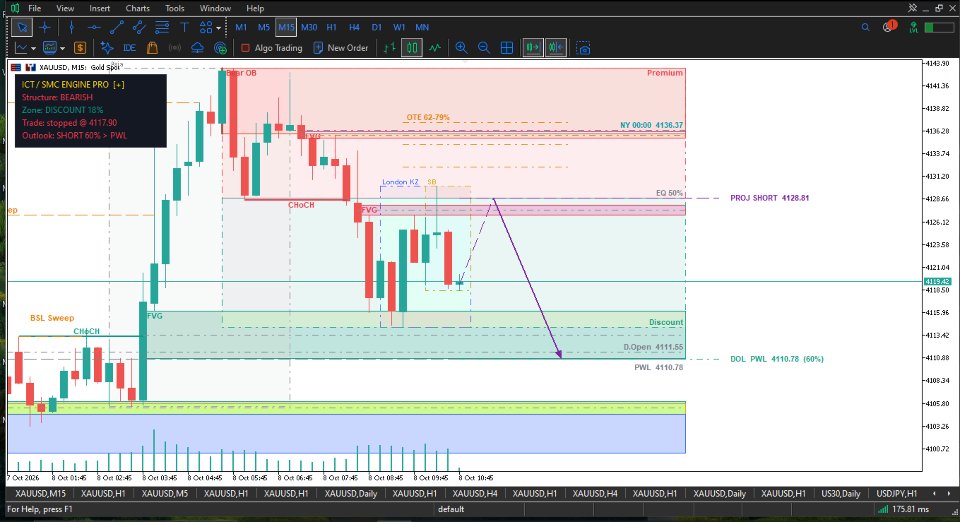Image resolution: width=960 pixels, height=522 pixels.
Task: Tile chart windows with grid icon
Action: 507,48
